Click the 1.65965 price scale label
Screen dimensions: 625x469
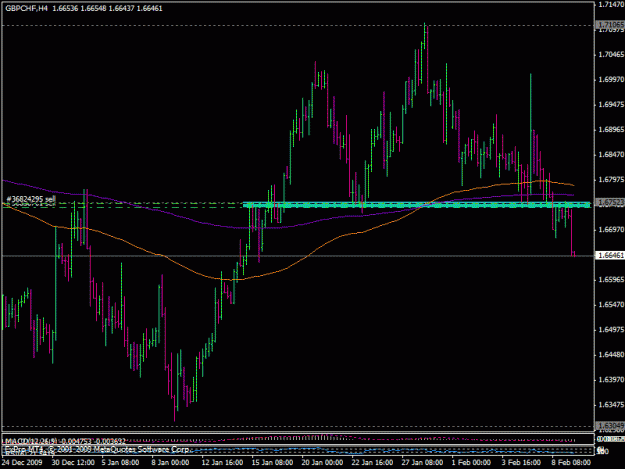(x=611, y=280)
